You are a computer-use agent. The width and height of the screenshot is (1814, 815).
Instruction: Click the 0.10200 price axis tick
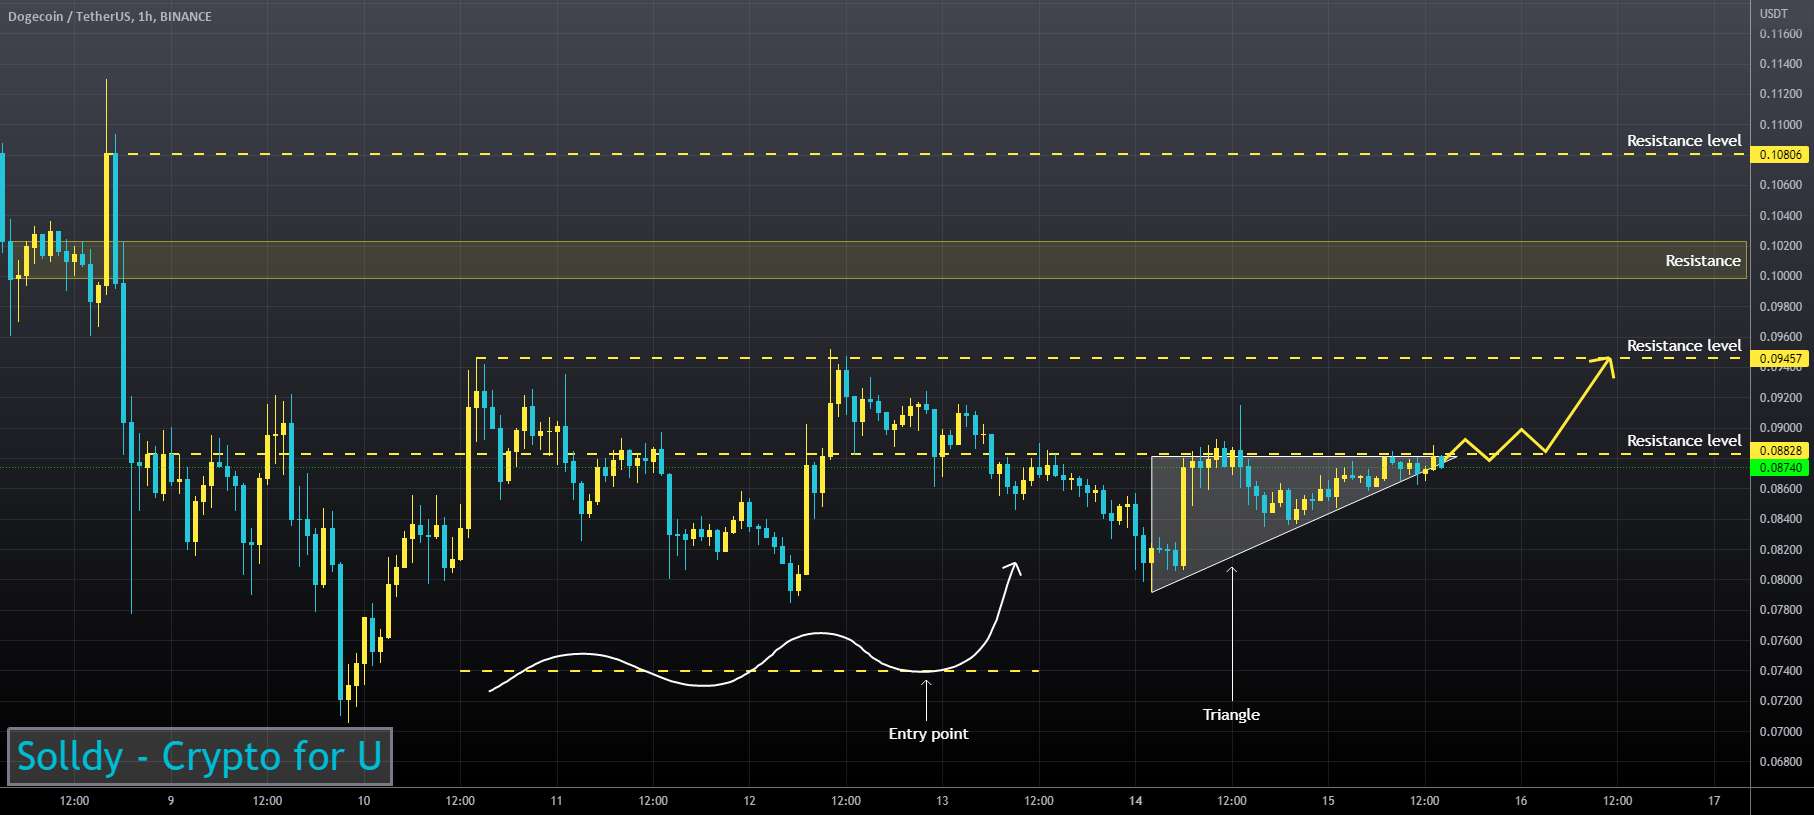click(x=1780, y=246)
